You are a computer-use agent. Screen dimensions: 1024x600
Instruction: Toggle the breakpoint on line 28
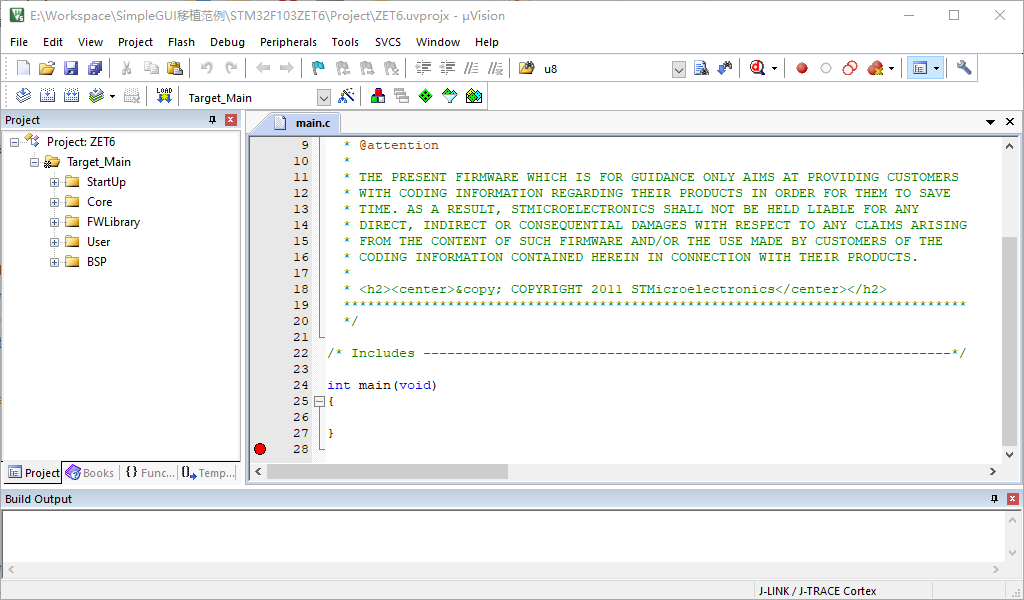tap(260, 449)
